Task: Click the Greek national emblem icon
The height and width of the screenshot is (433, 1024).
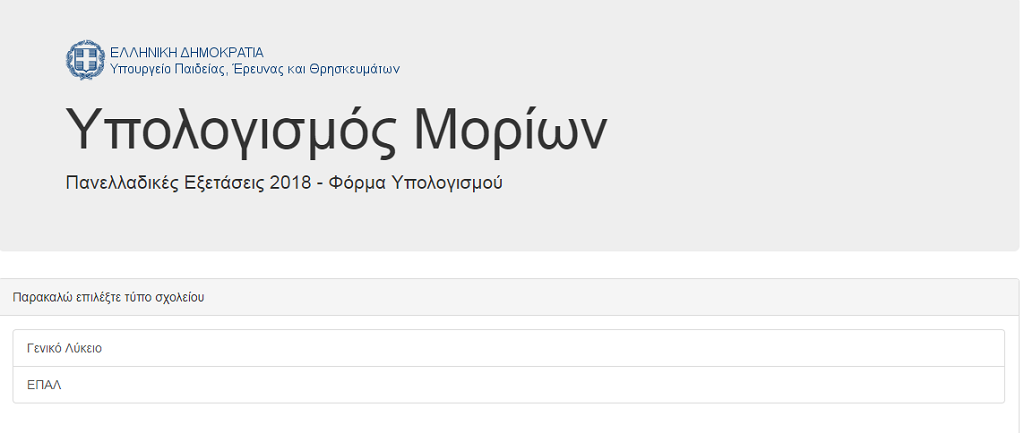Action: [x=86, y=60]
